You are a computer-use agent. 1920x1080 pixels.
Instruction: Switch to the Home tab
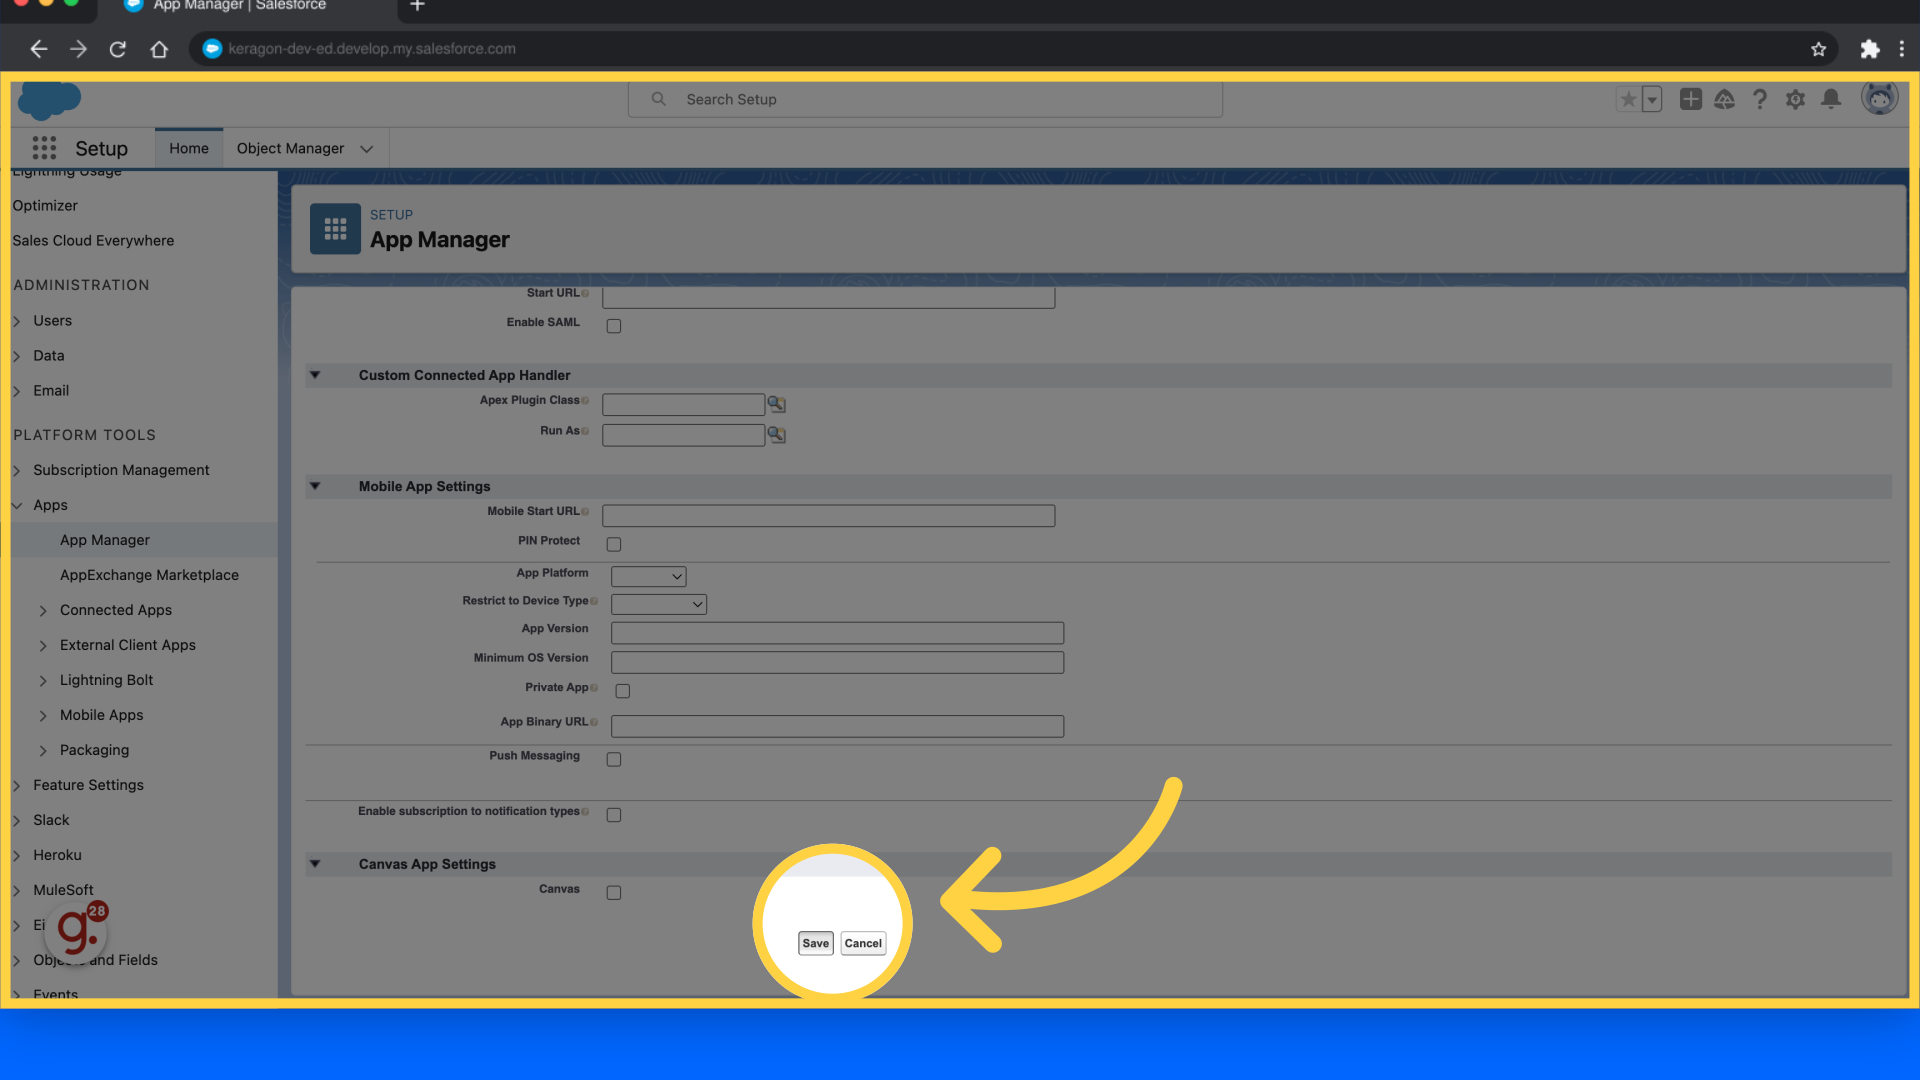189,148
